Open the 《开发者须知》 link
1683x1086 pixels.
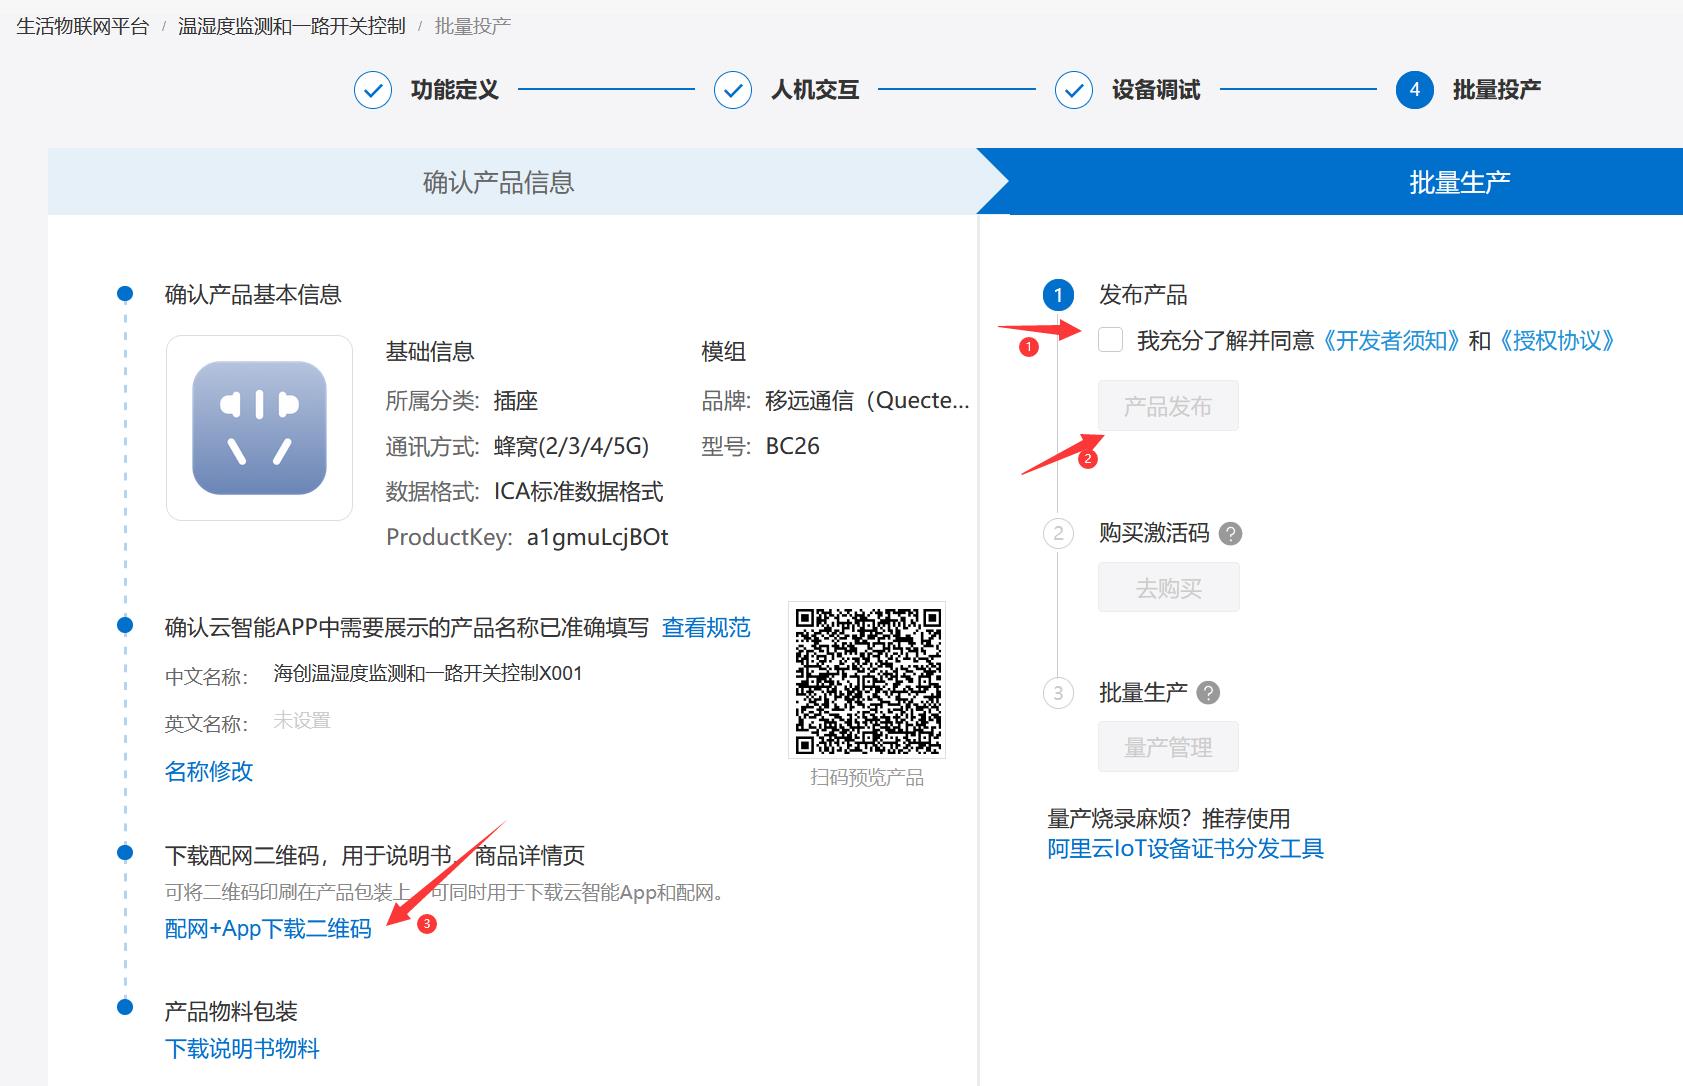pyautogui.click(x=1392, y=341)
